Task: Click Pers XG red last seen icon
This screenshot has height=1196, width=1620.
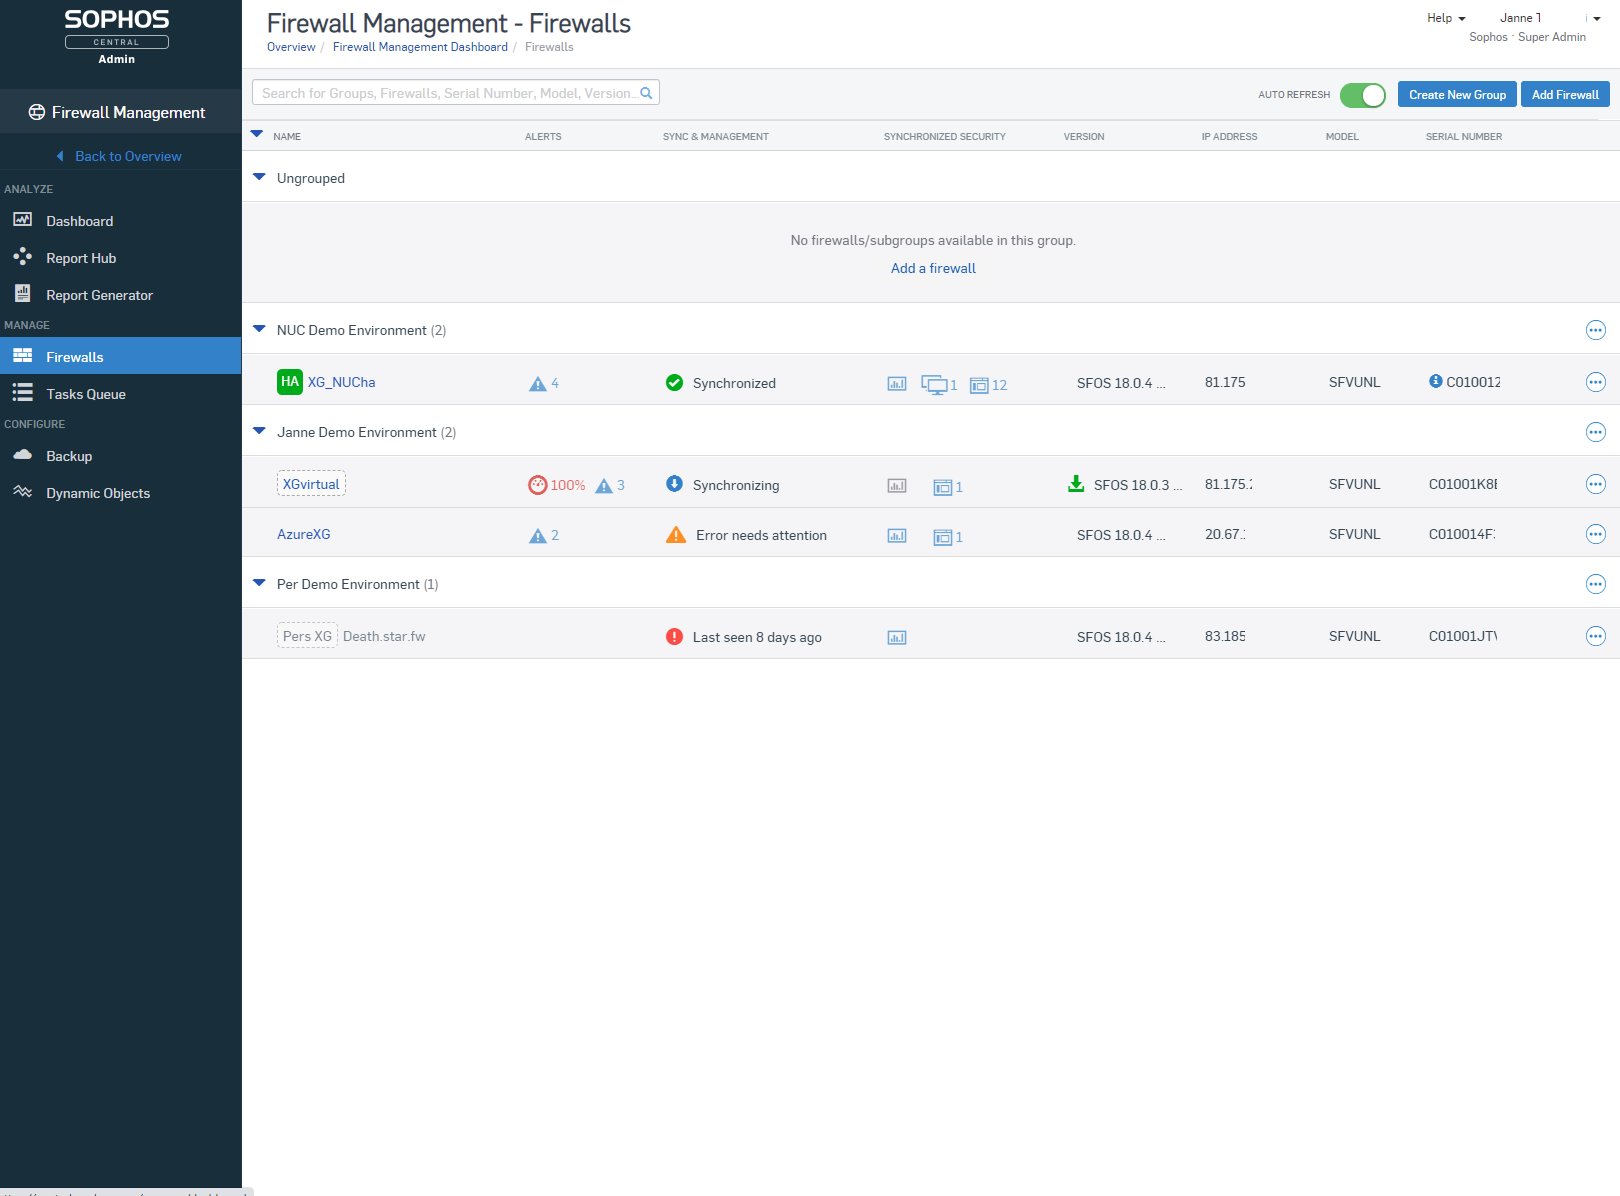Action: pyautogui.click(x=674, y=636)
